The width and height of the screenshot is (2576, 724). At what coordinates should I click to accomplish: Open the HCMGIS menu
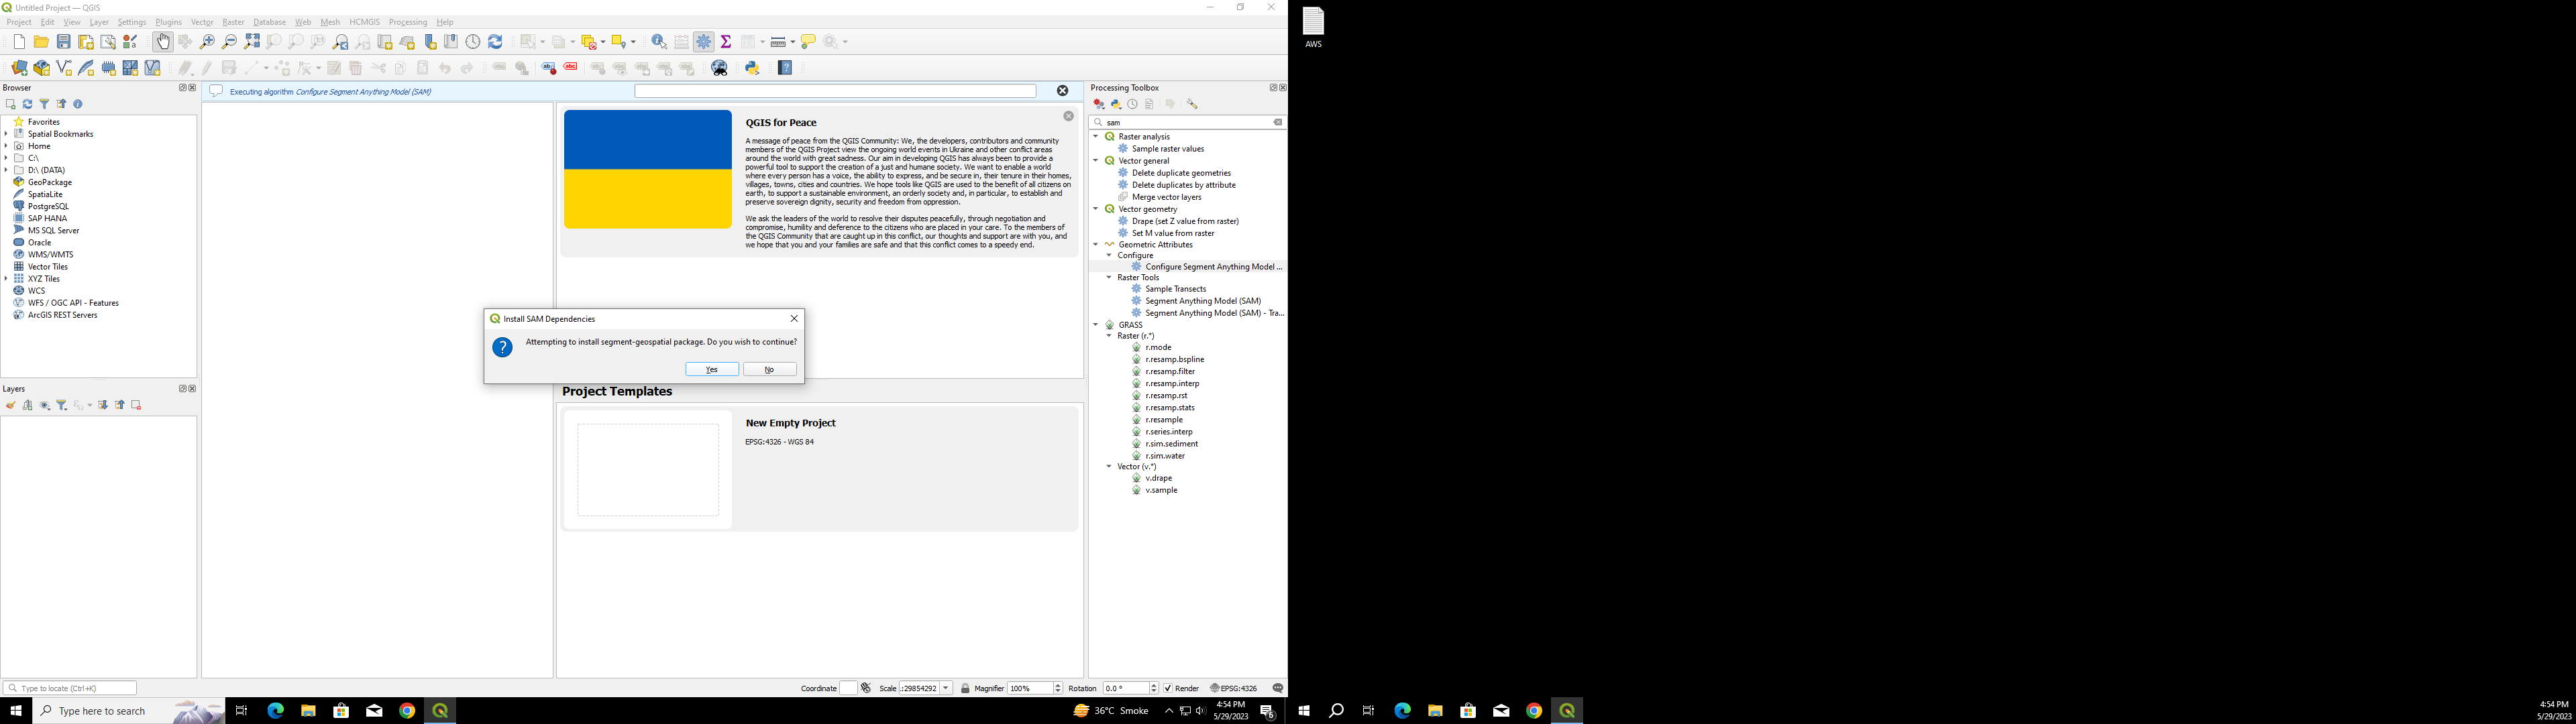pyautogui.click(x=364, y=21)
